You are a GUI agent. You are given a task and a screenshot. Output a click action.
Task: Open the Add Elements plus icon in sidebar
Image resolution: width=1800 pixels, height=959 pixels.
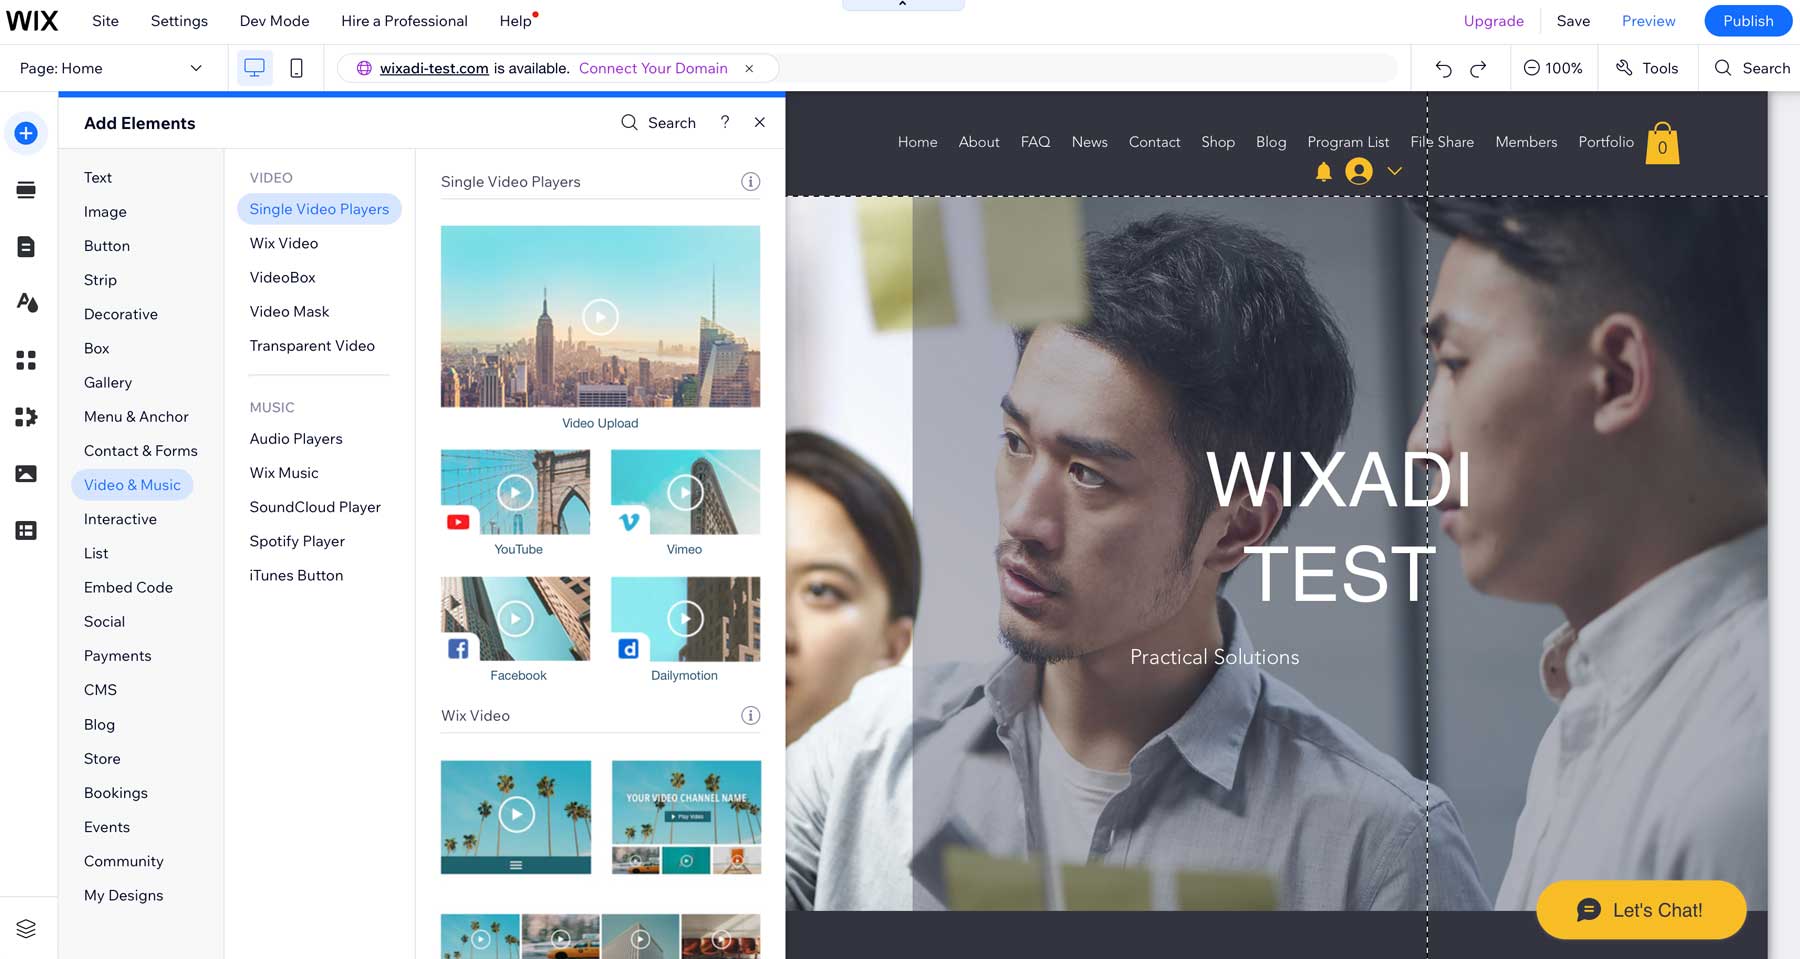[x=26, y=132]
